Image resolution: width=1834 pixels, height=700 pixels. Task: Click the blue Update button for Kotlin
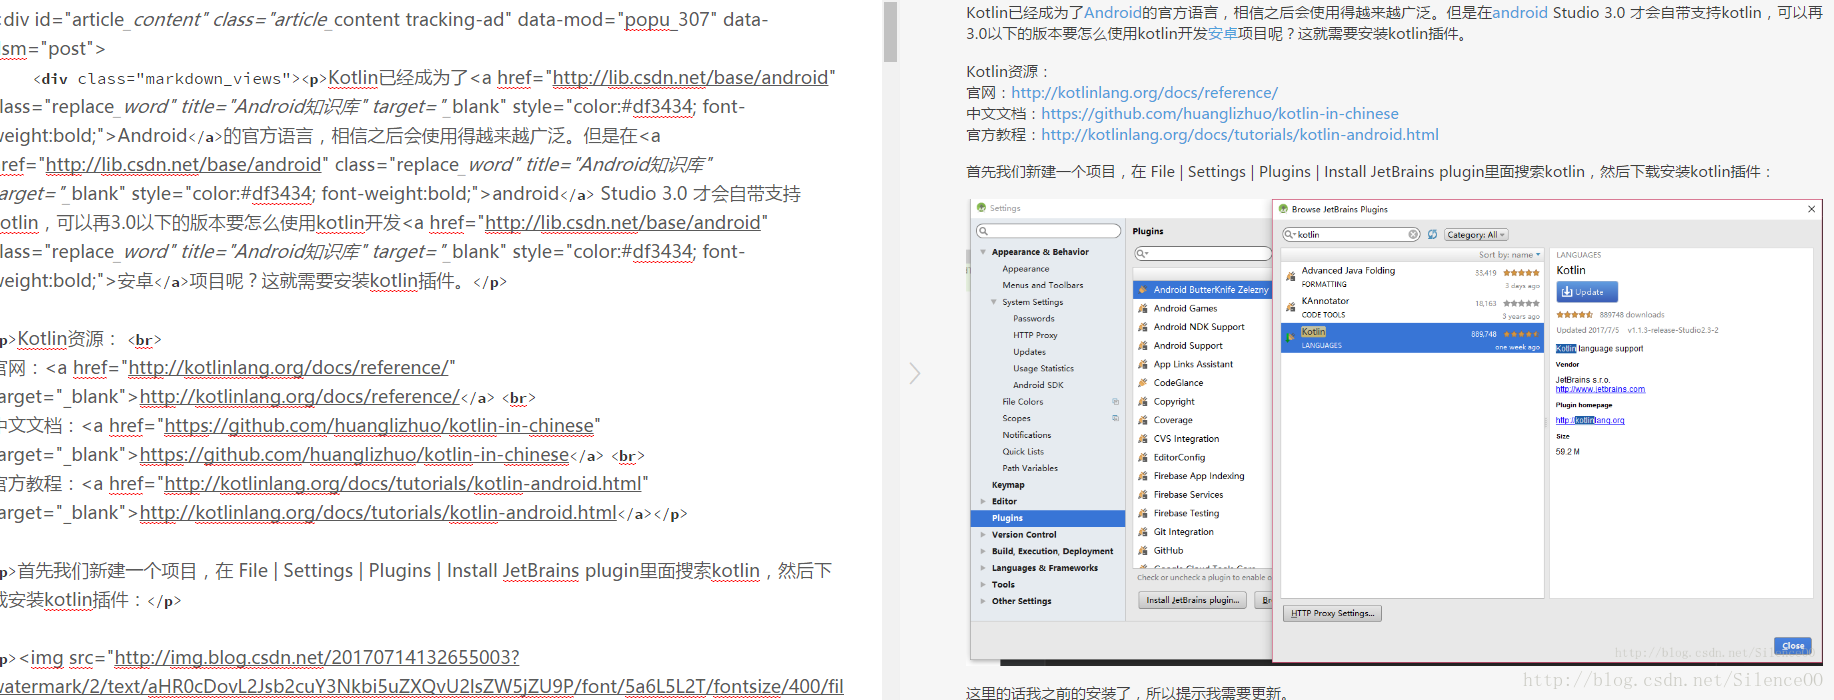1586,292
